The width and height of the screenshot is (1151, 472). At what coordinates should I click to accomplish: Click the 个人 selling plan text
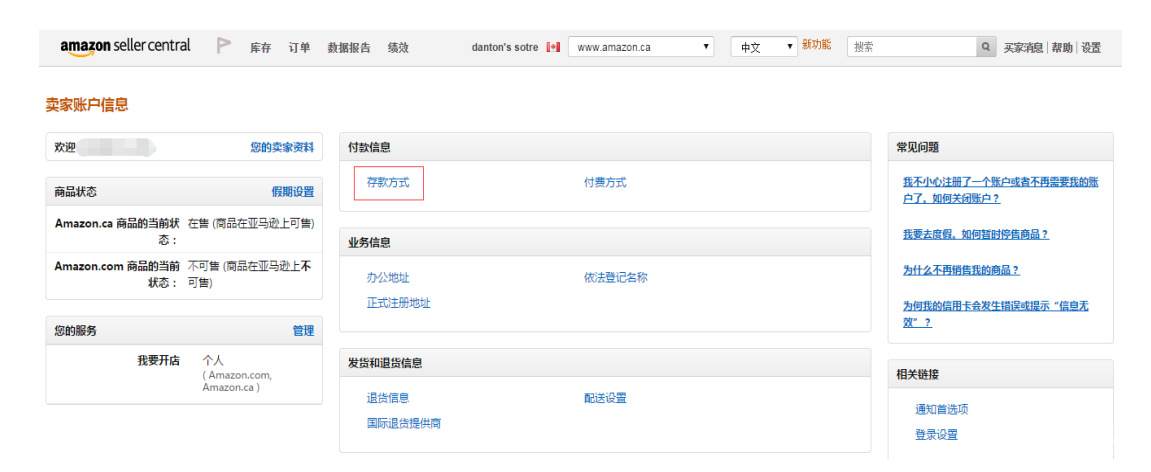pyautogui.click(x=213, y=360)
